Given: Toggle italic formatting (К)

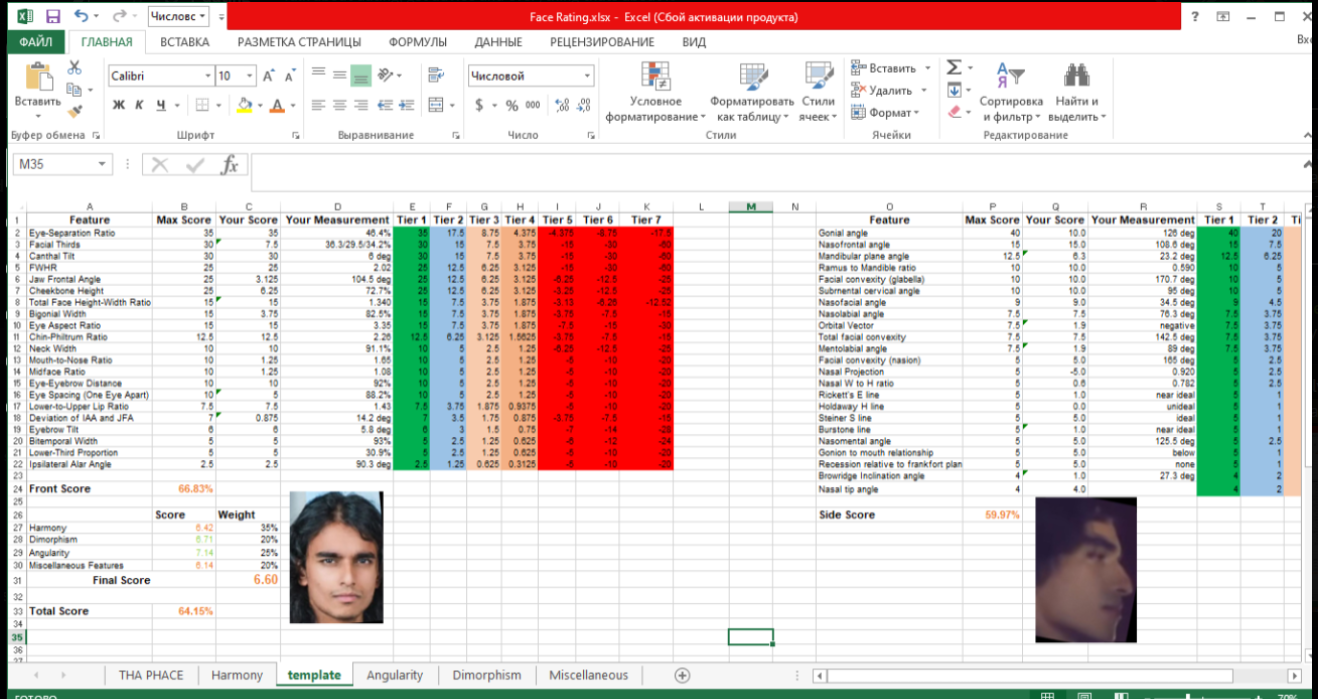Looking at the screenshot, I should coord(139,105).
